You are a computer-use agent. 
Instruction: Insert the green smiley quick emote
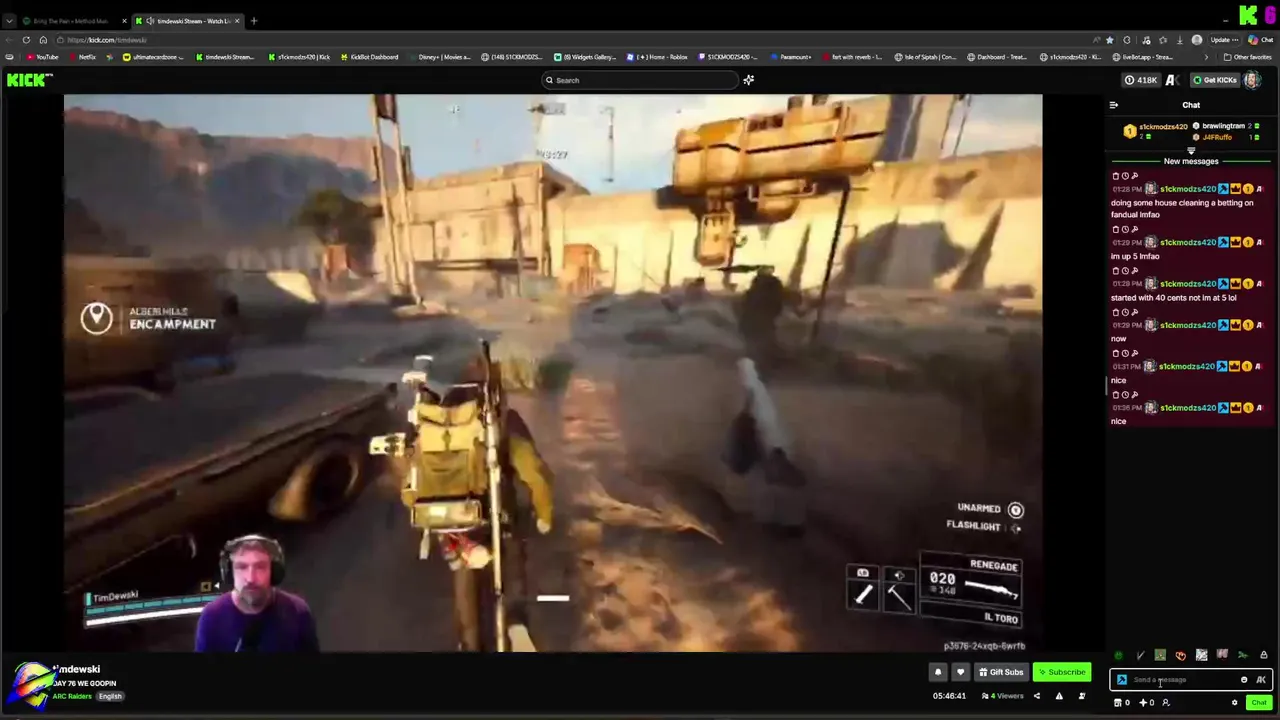pyautogui.click(x=1118, y=656)
